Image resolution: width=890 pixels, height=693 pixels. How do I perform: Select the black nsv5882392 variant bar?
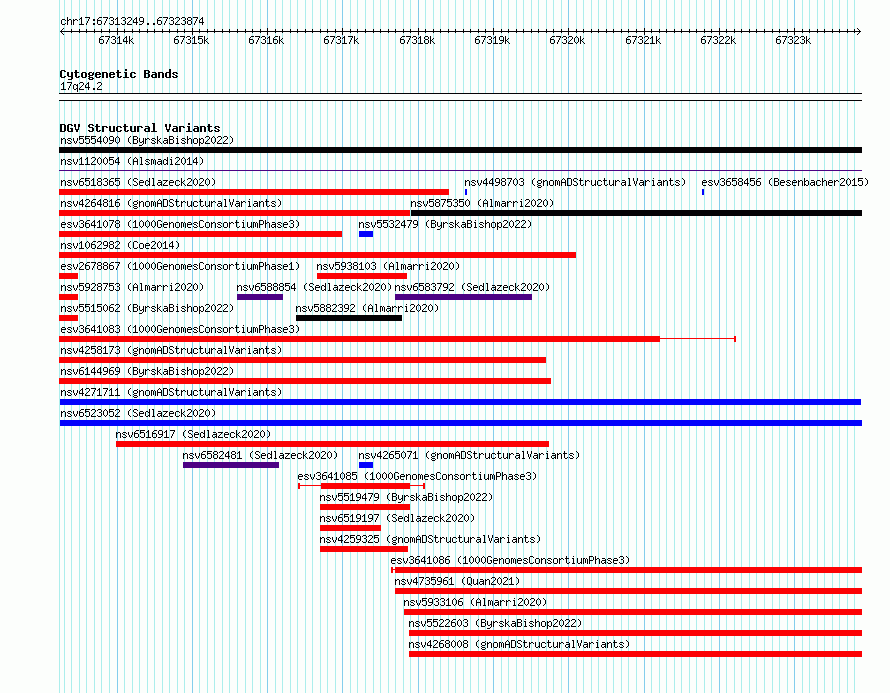point(349,318)
